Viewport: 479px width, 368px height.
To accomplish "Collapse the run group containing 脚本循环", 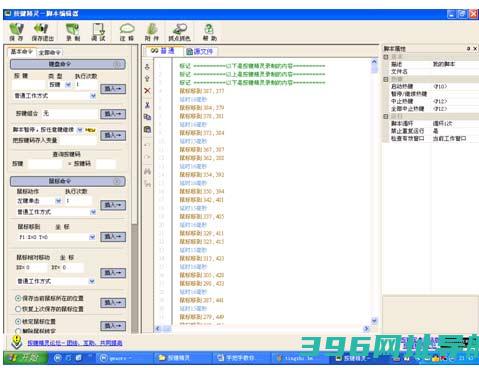I will [x=386, y=116].
